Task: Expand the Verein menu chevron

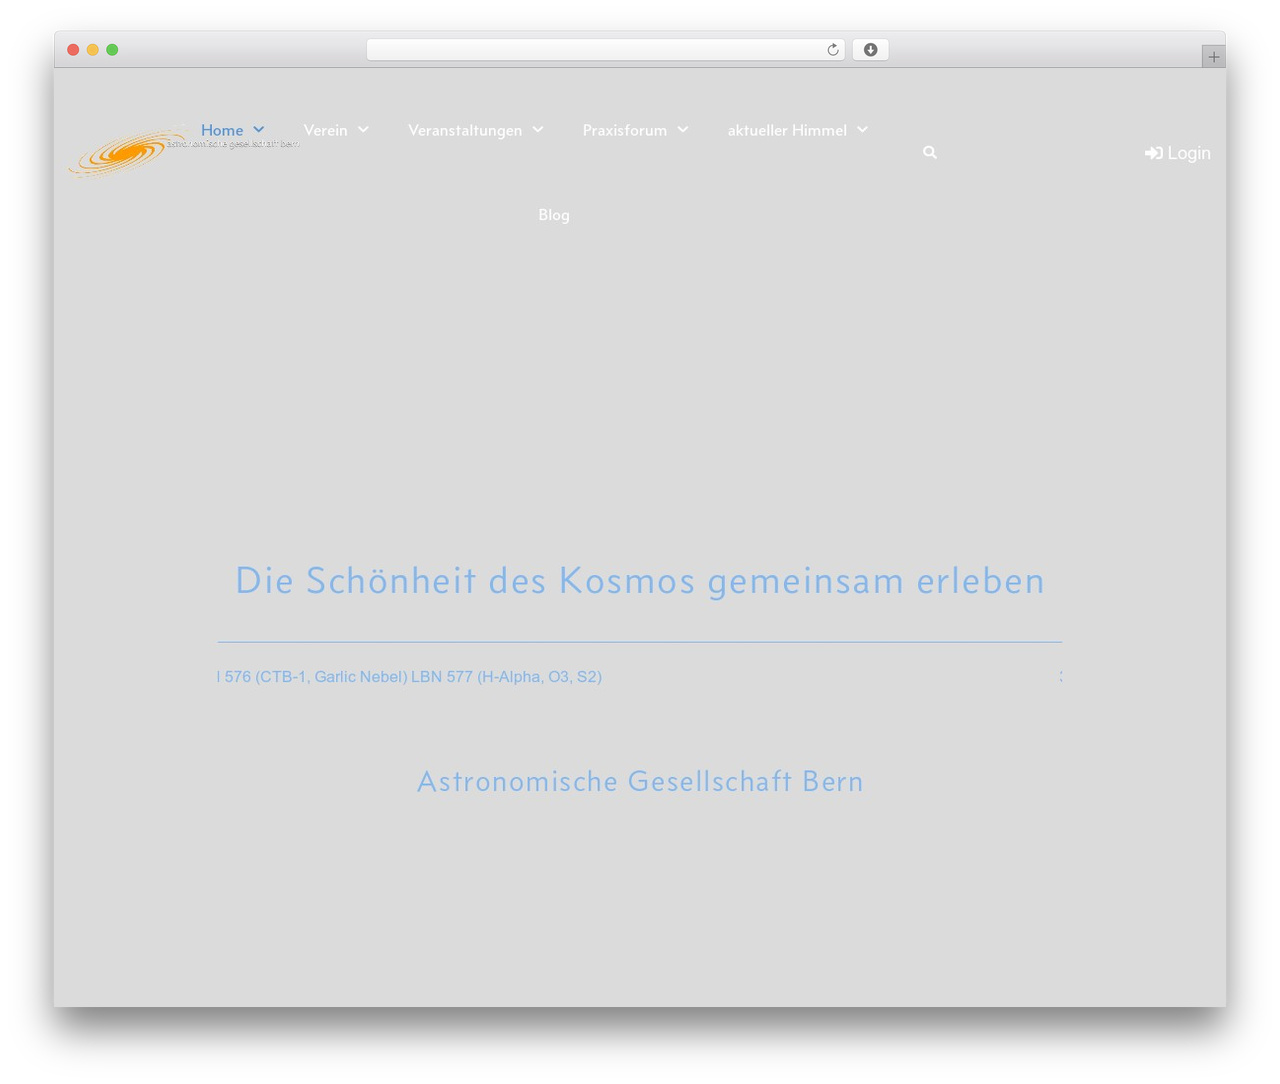Action: (363, 130)
